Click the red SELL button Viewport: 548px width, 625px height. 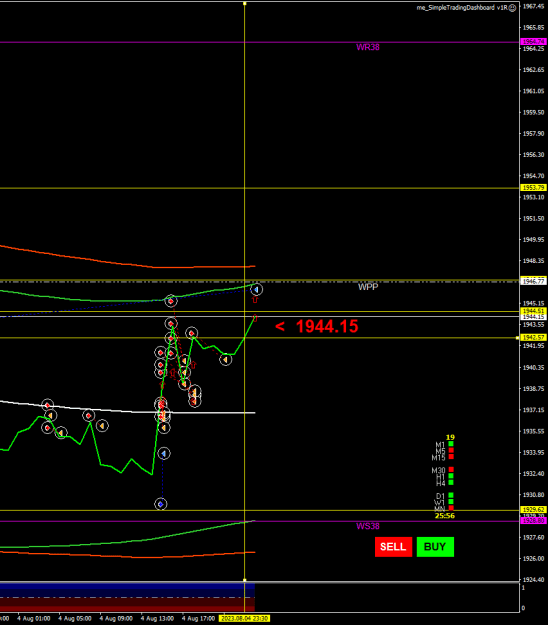coord(393,546)
